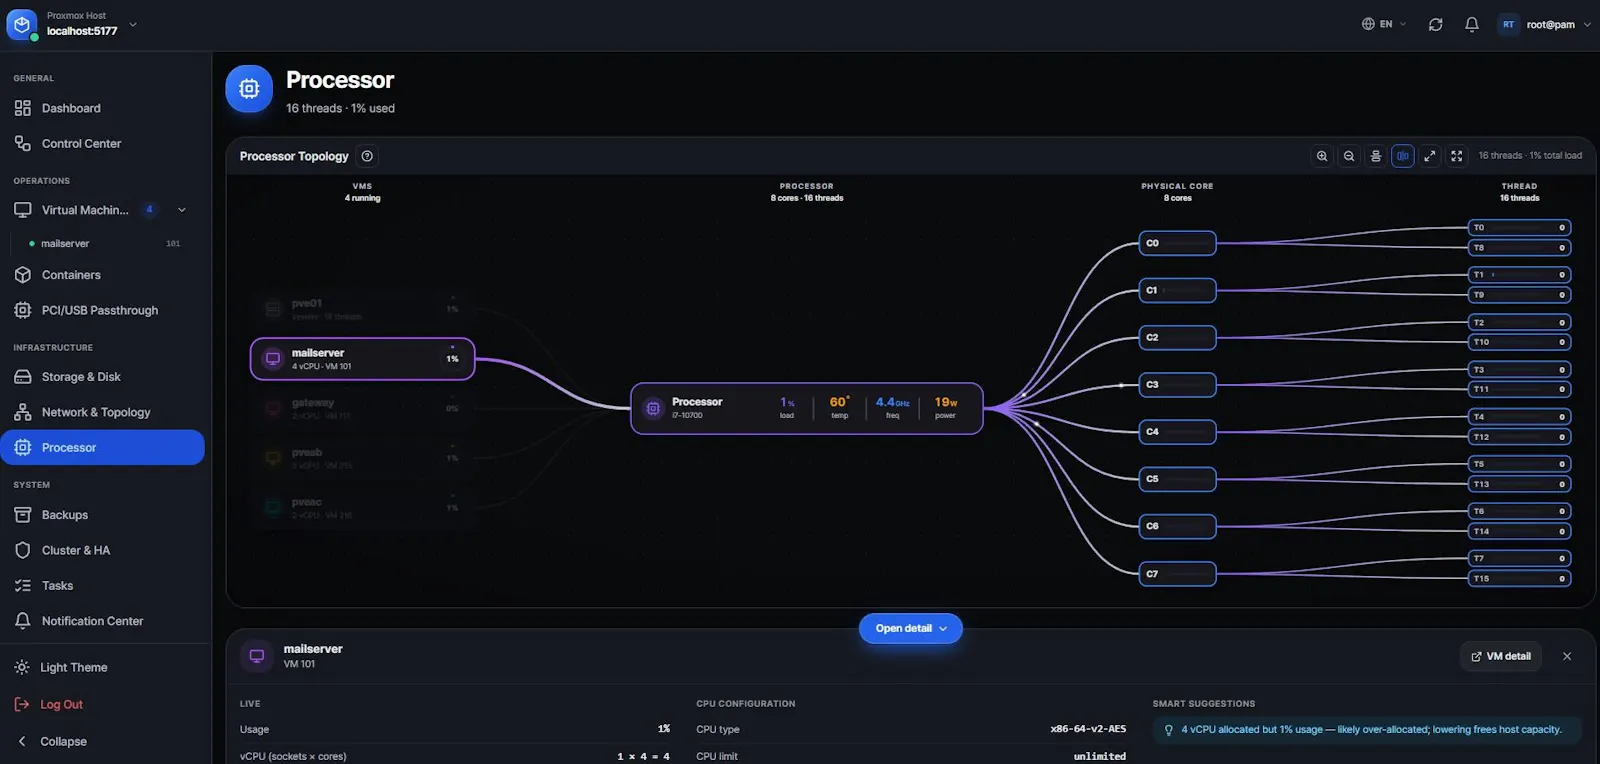The width and height of the screenshot is (1600, 764).
Task: Expand the Virtual Machines chevron
Action: point(181,210)
